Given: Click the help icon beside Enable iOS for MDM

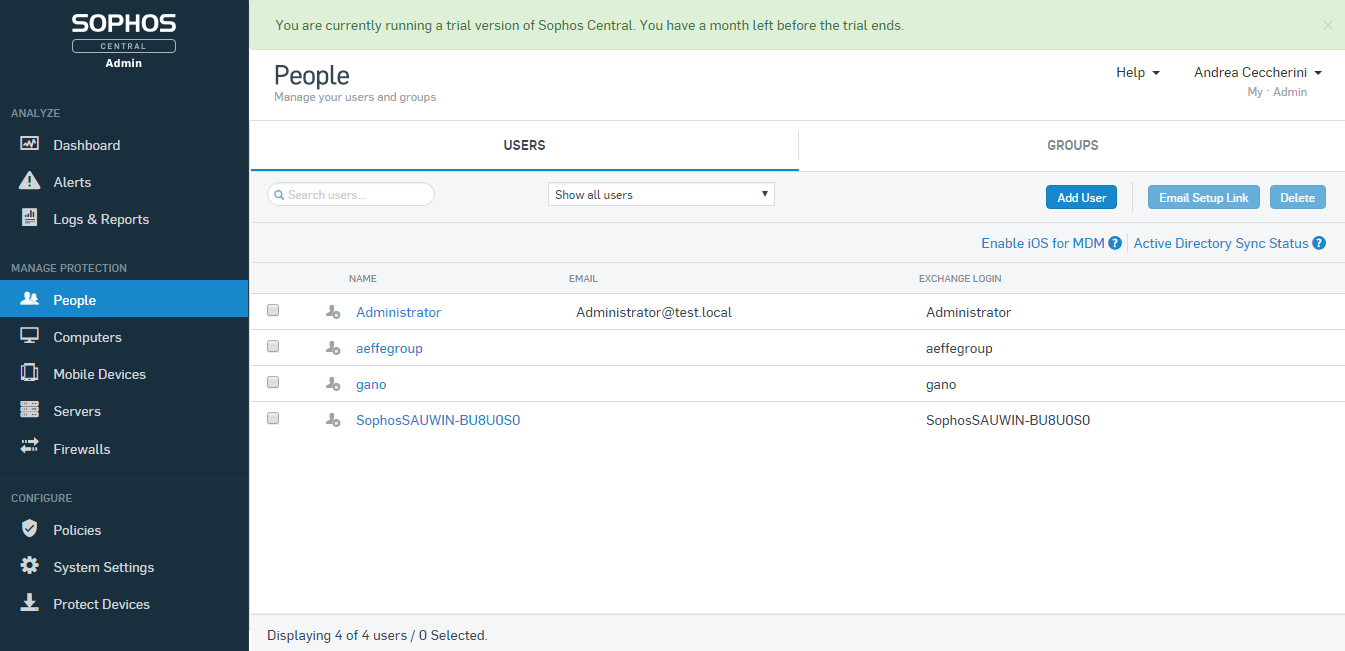Looking at the screenshot, I should tap(1115, 243).
